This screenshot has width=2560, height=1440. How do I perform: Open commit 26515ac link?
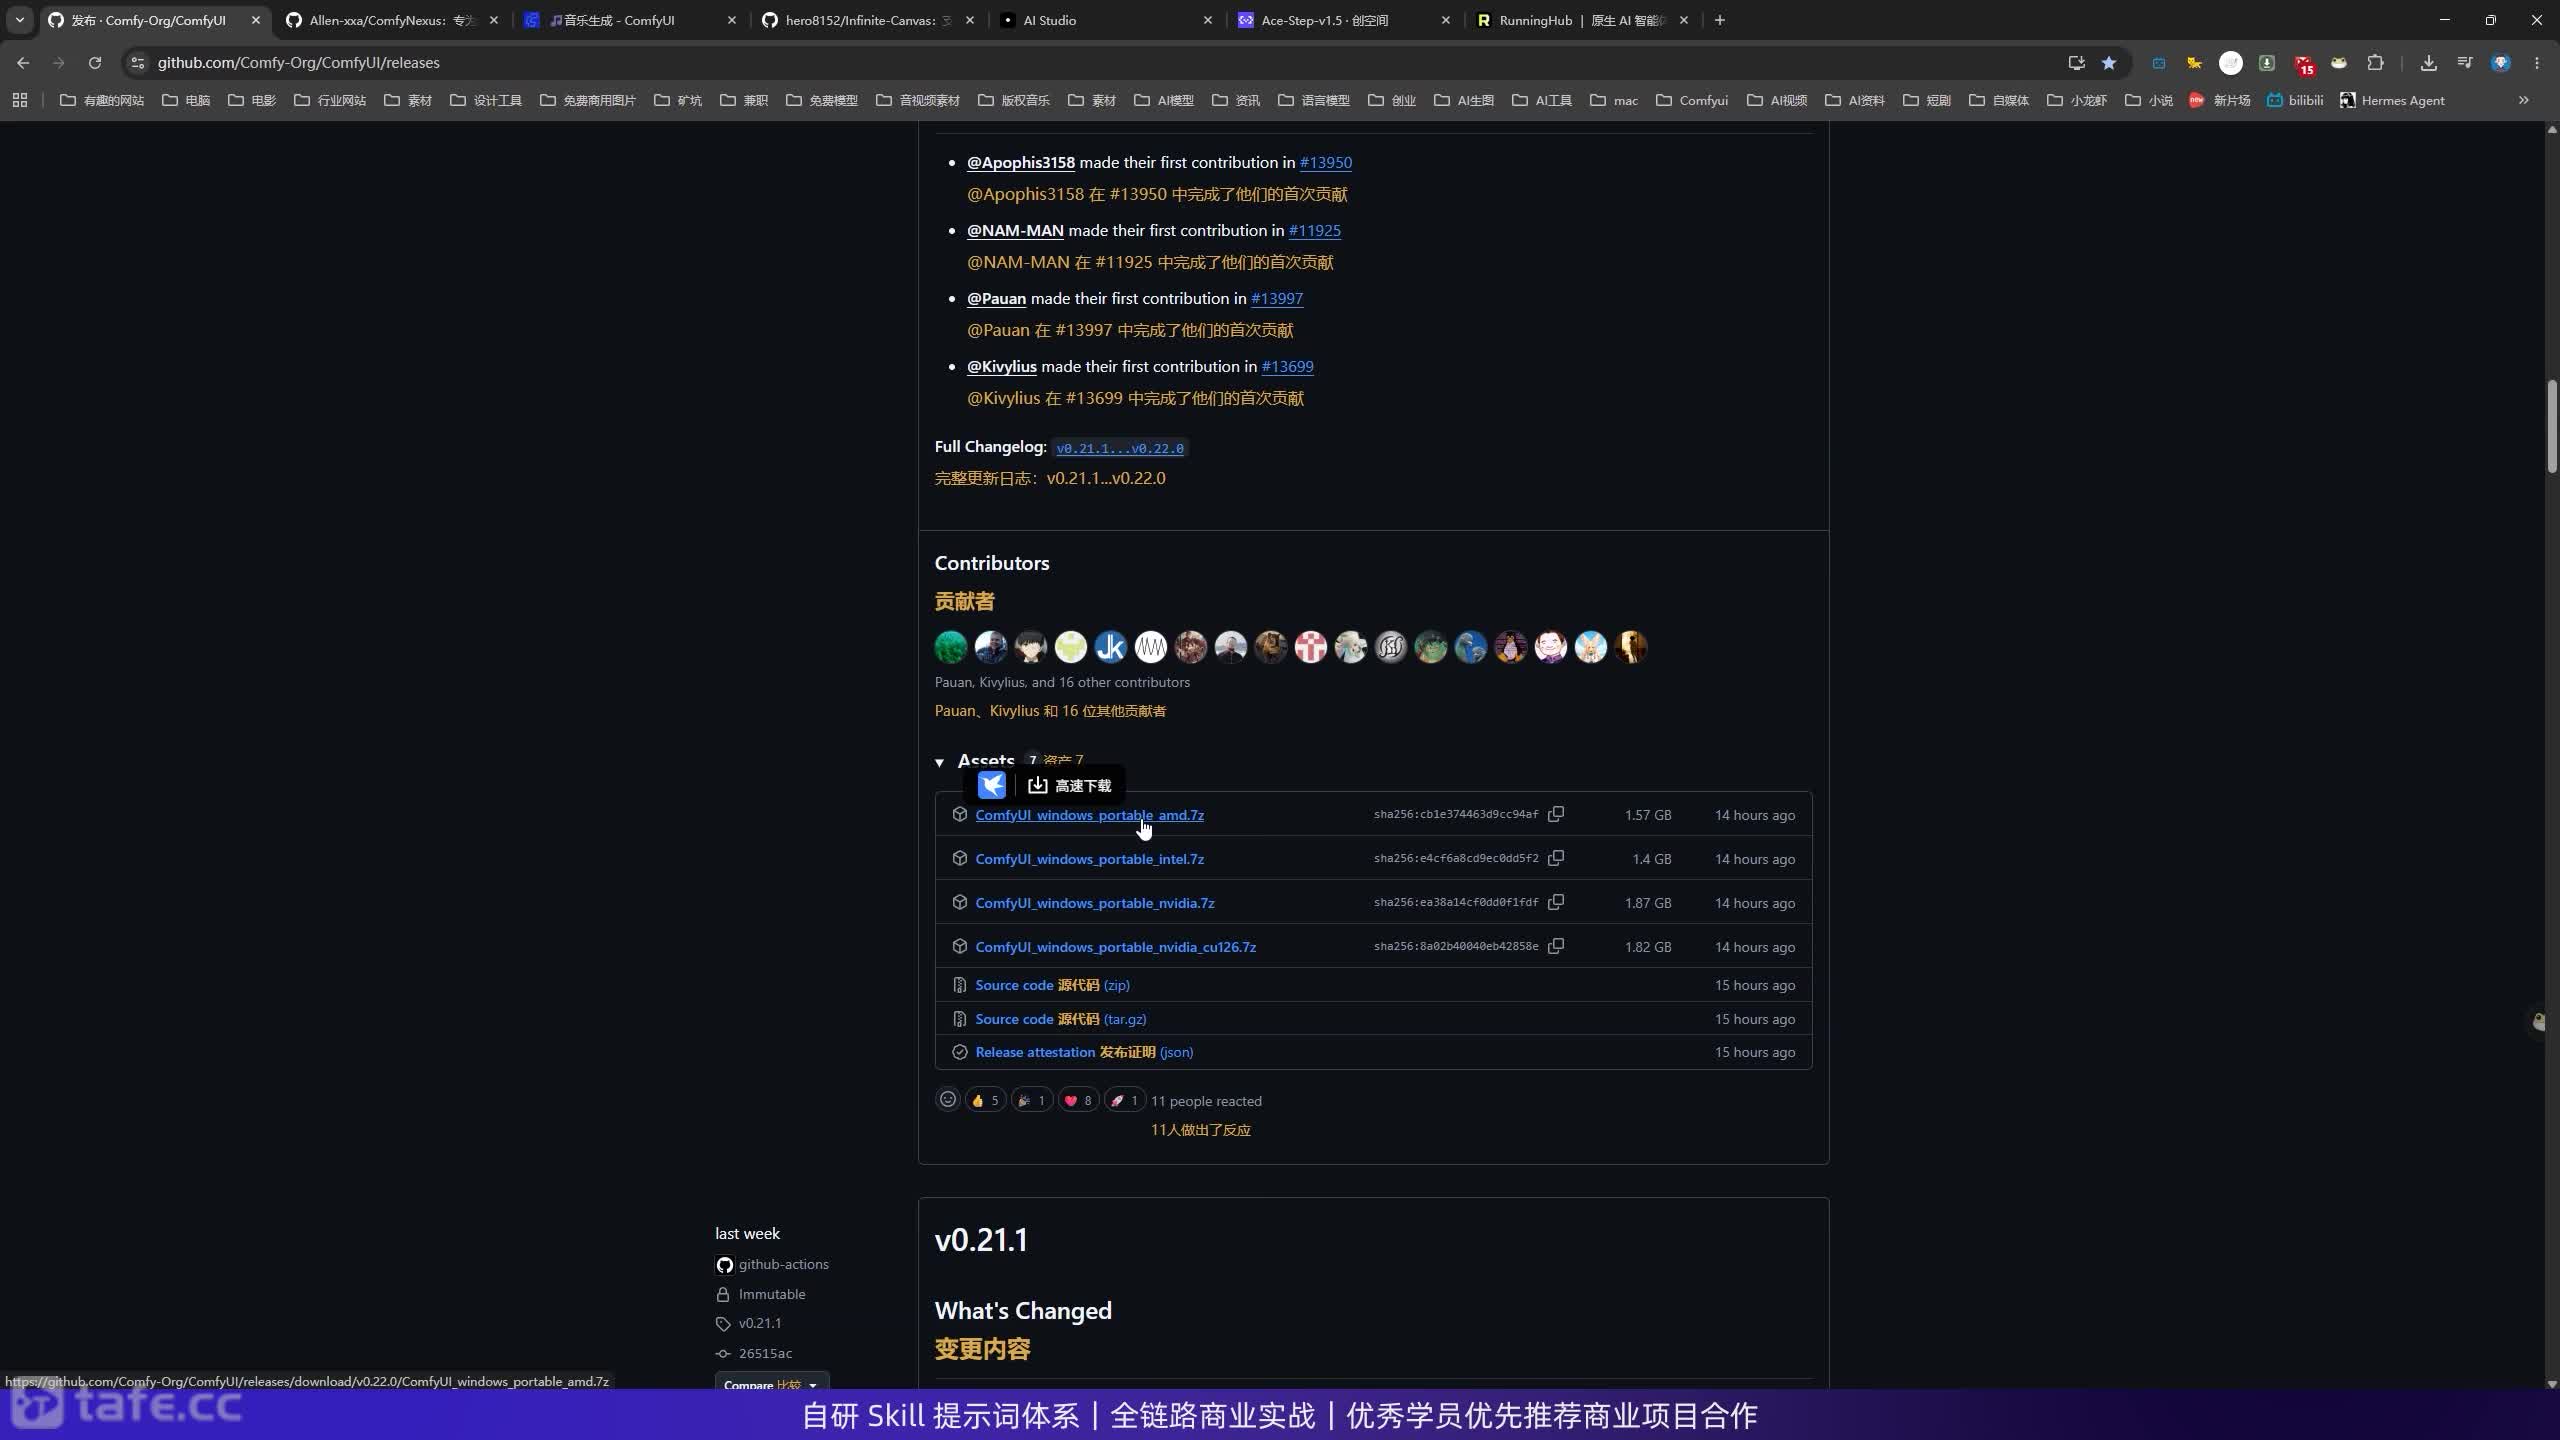tap(765, 1353)
